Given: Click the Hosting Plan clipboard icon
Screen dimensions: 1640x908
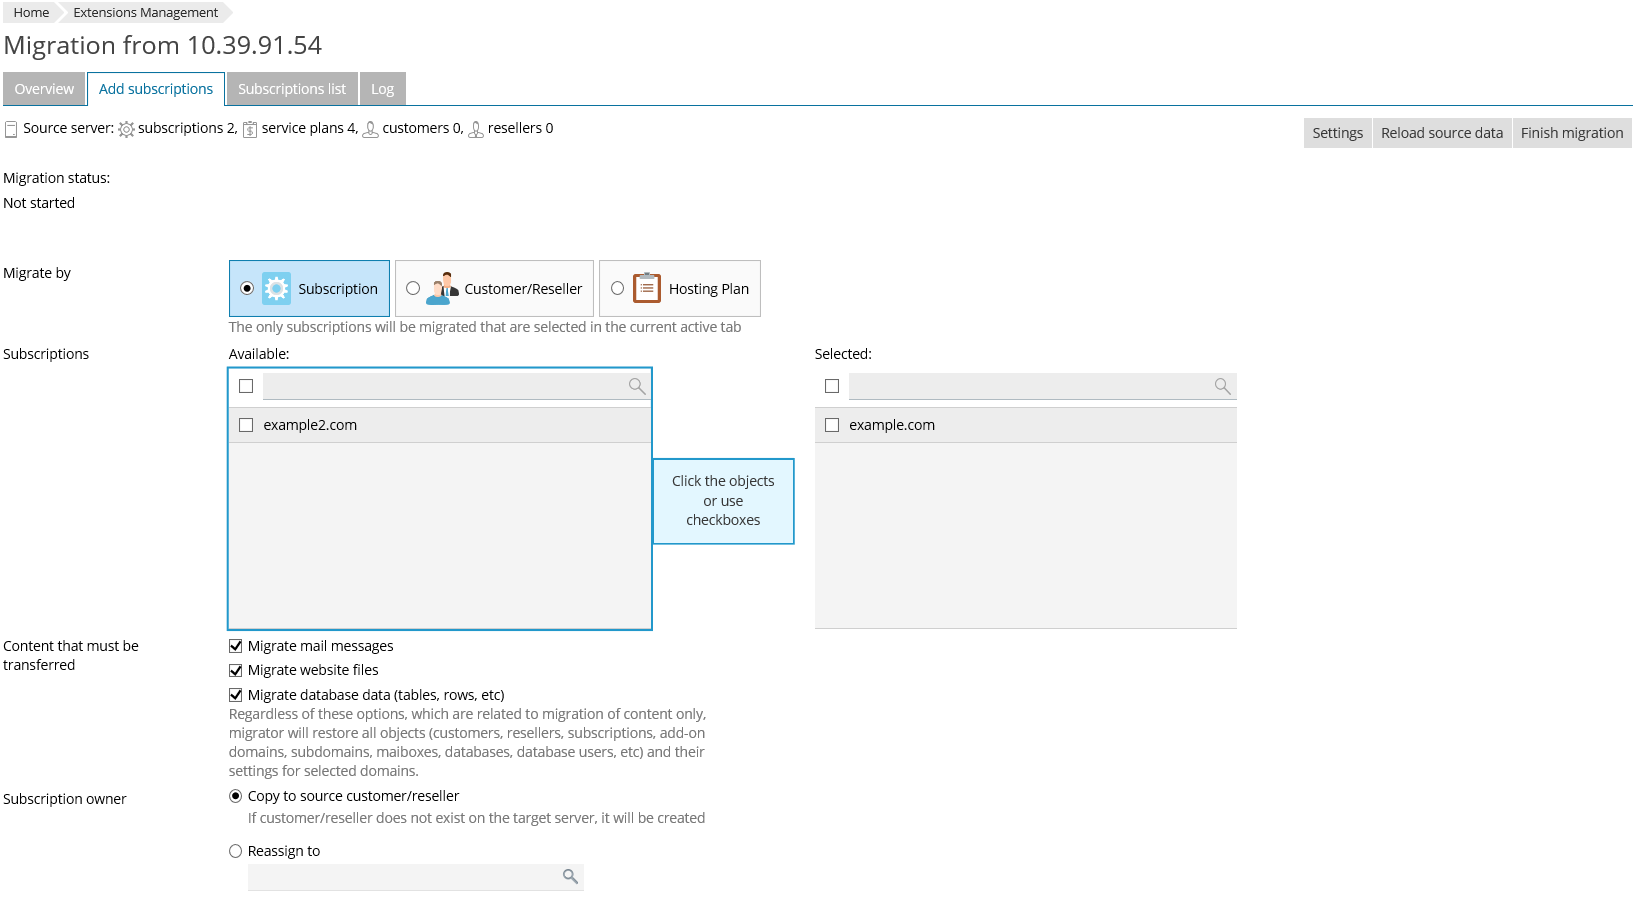Looking at the screenshot, I should pos(647,289).
